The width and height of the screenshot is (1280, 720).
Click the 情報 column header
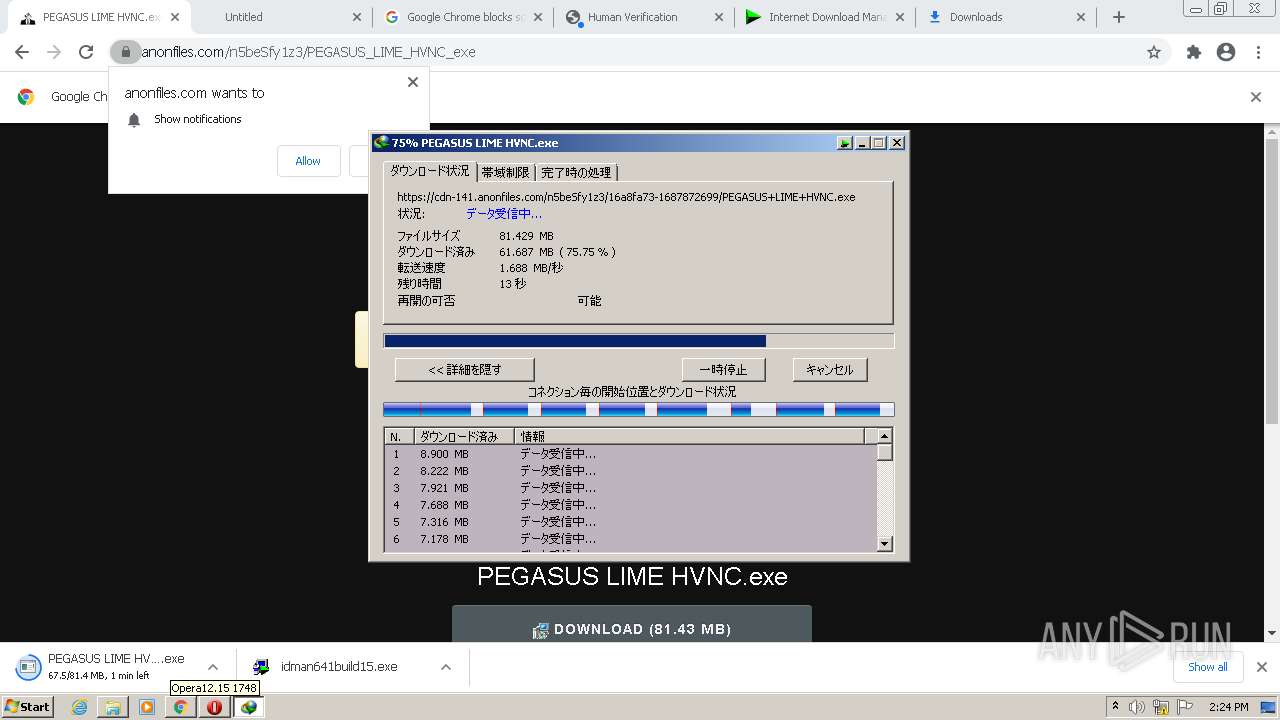(x=690, y=437)
